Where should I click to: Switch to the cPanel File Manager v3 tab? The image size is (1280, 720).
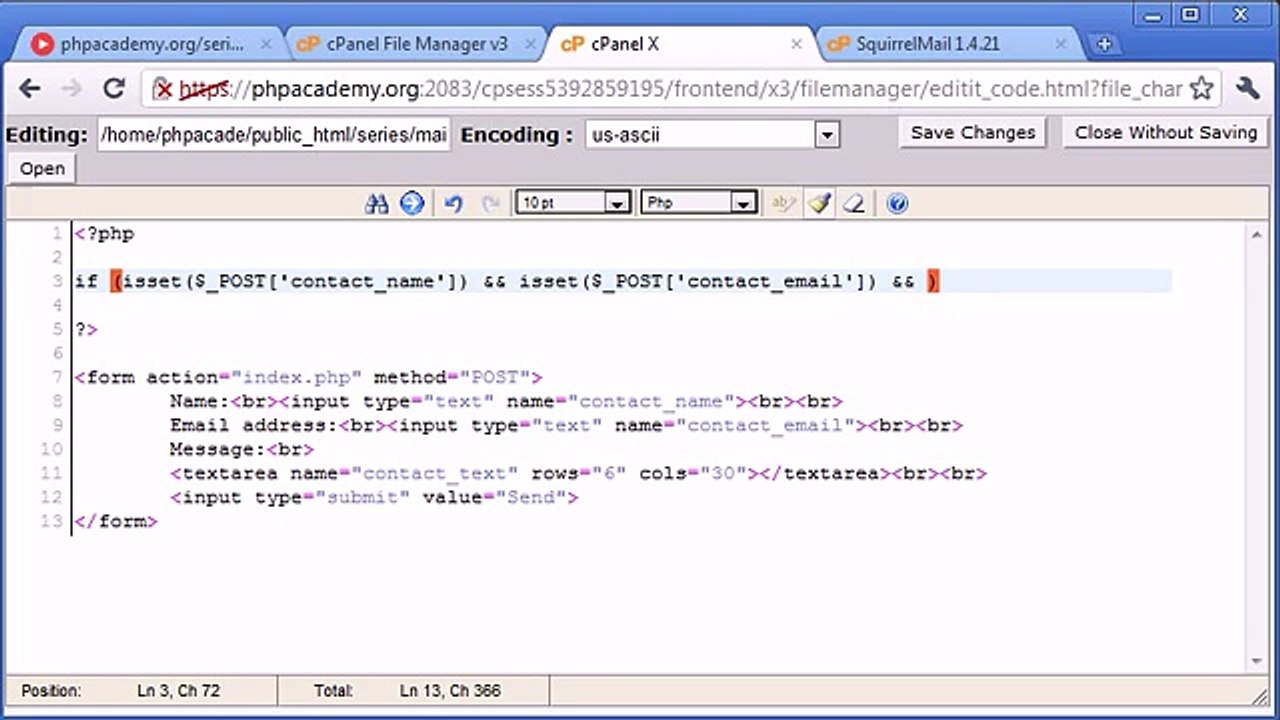(x=416, y=44)
